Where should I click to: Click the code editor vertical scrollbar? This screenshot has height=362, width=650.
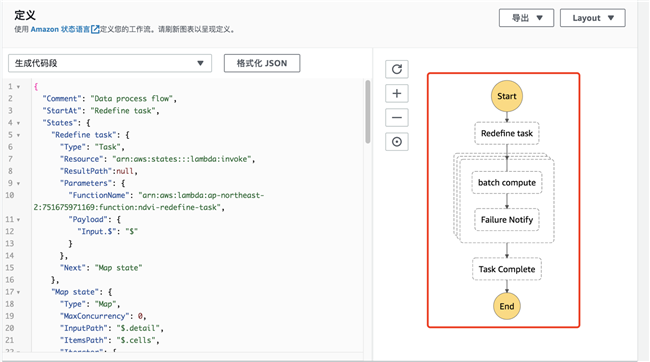coord(368,112)
